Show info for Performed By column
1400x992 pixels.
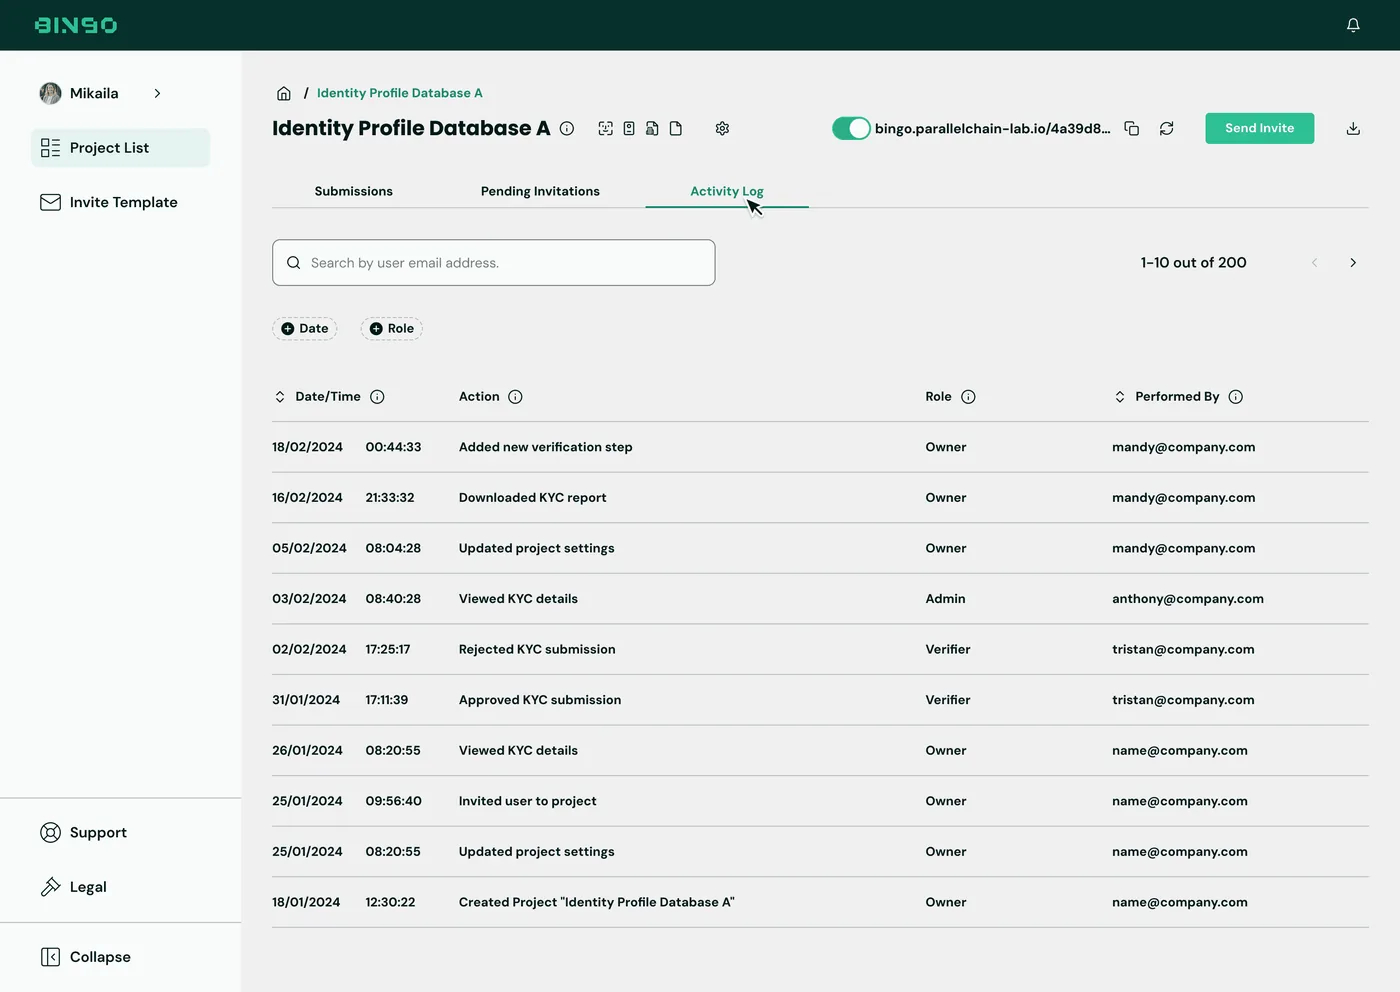[1236, 397]
